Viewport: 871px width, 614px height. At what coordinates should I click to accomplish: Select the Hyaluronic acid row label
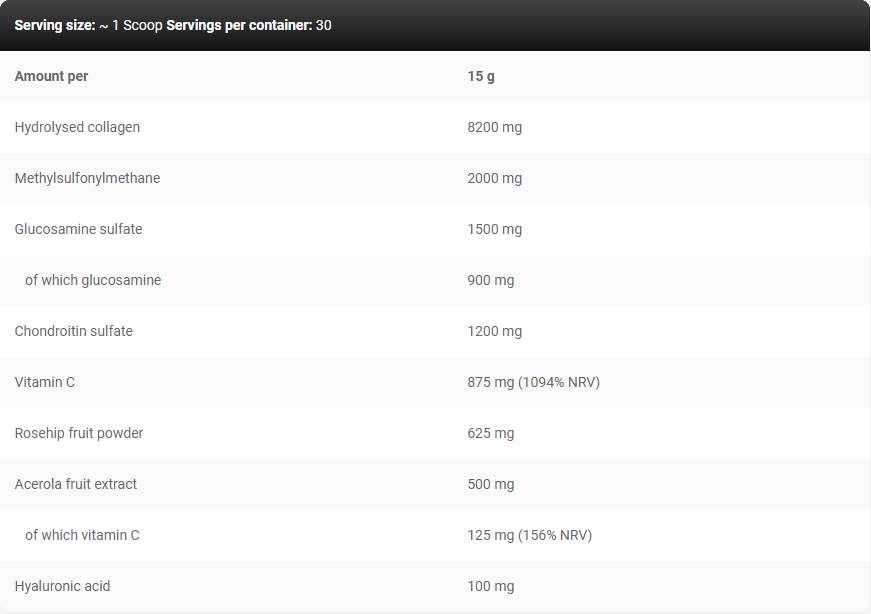click(x=62, y=586)
